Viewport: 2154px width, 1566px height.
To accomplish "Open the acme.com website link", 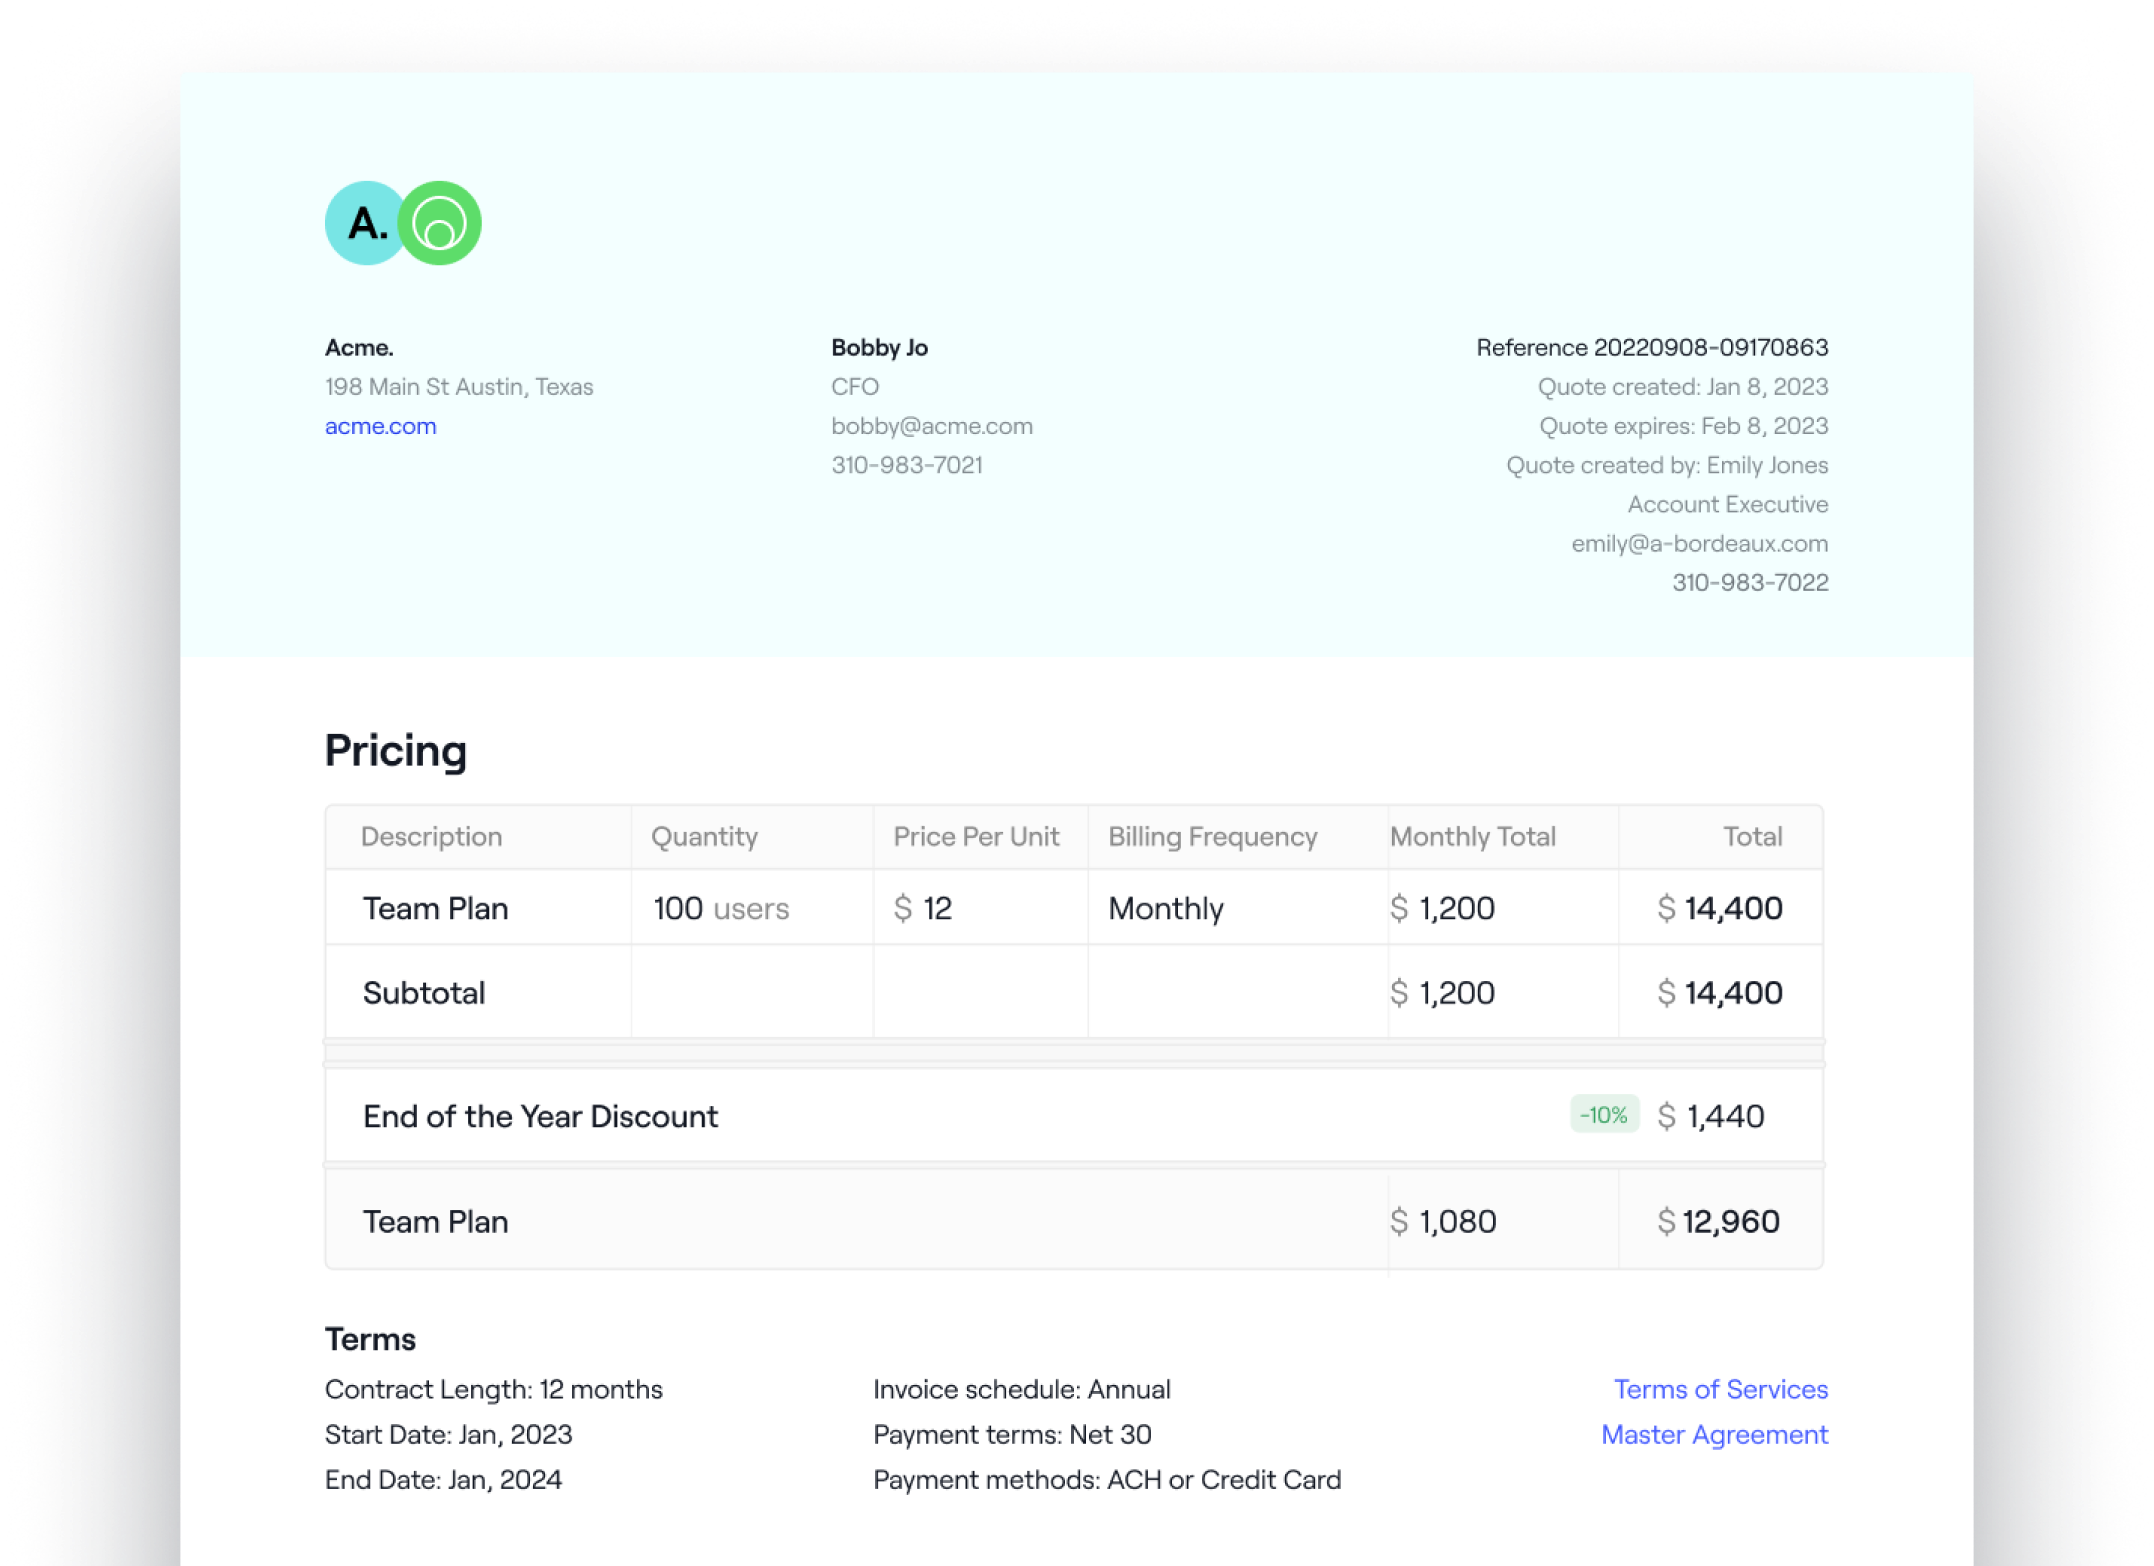I will [380, 426].
